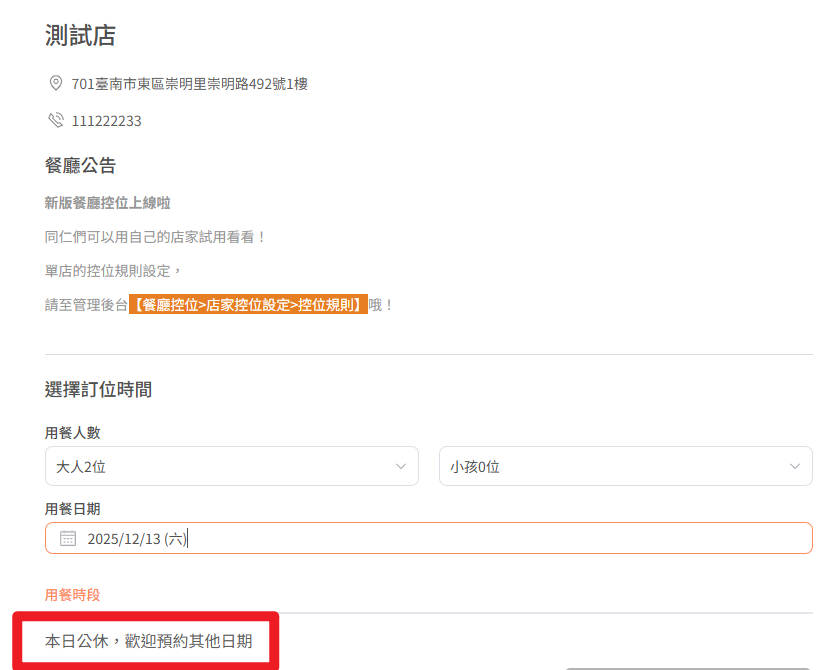This screenshot has height=670, width=825.
Task: Click the phone icon next to 111222233
Action: 56,121
